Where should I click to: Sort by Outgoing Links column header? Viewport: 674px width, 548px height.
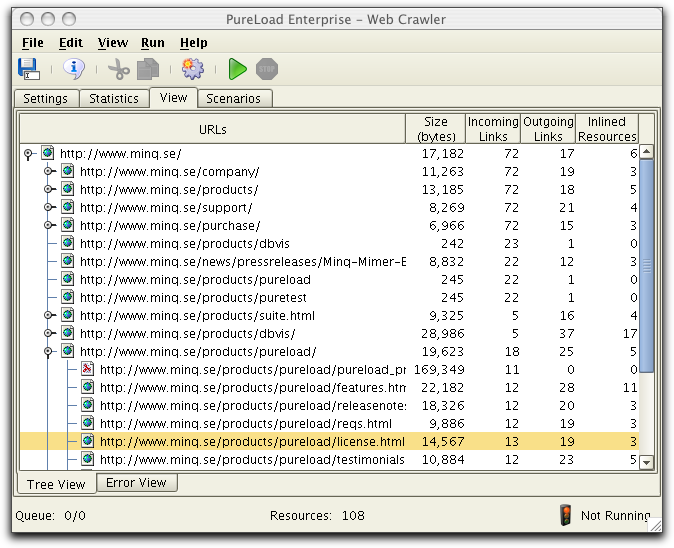click(x=548, y=129)
